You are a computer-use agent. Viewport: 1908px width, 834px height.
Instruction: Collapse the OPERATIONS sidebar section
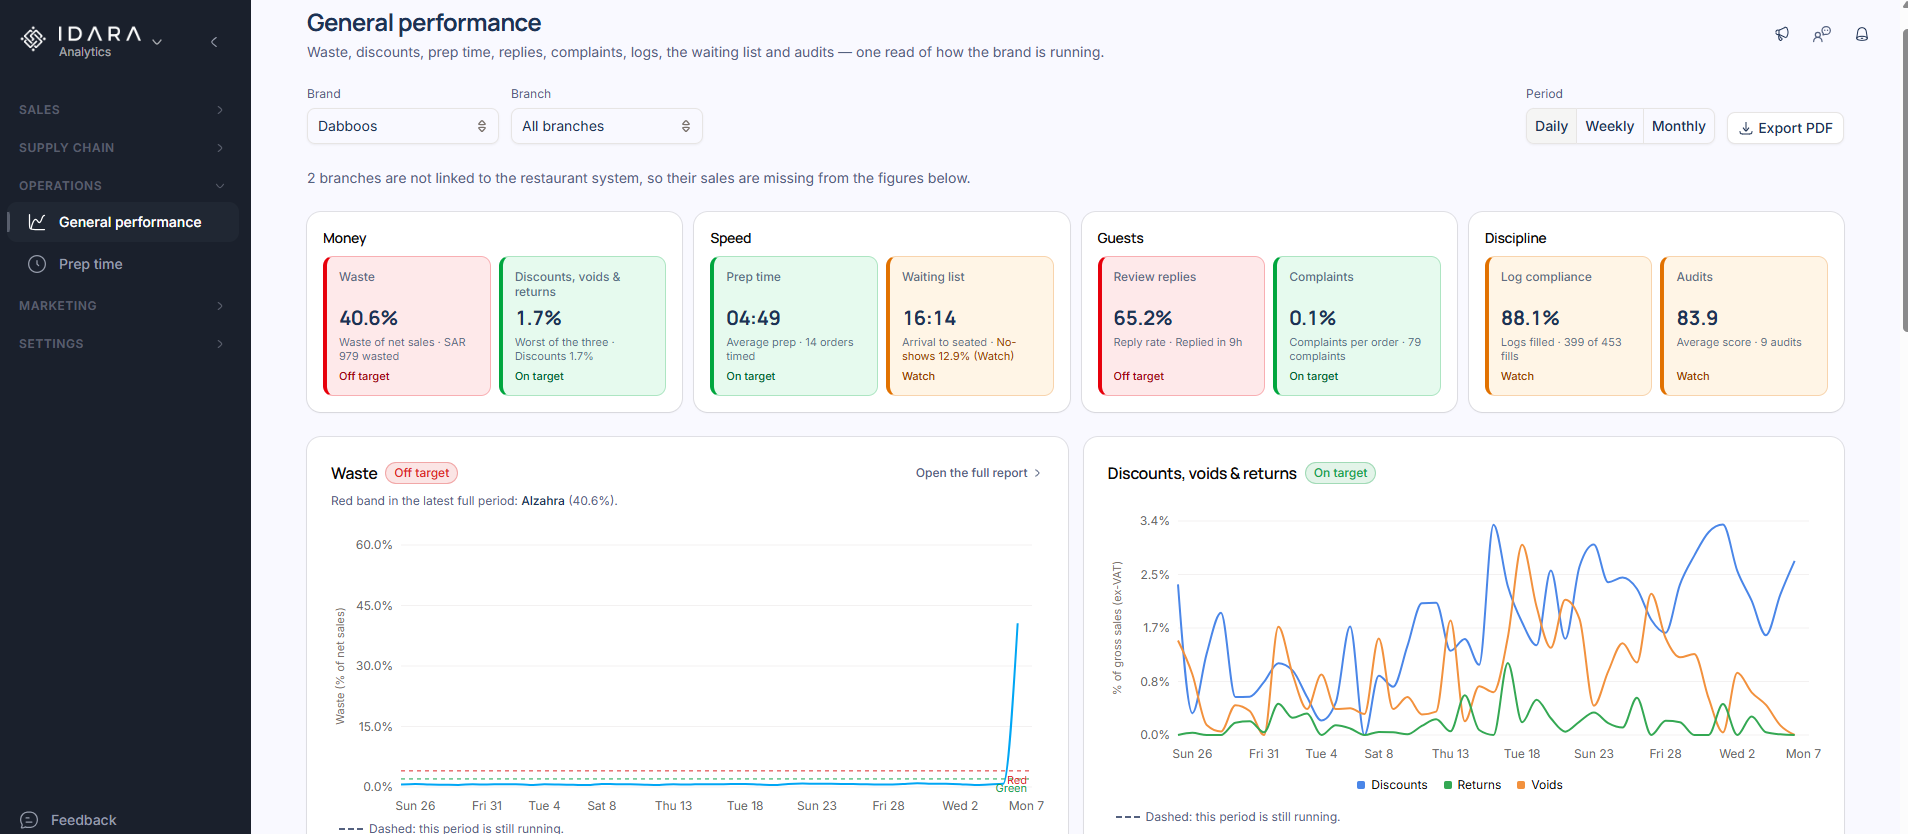tap(121, 186)
